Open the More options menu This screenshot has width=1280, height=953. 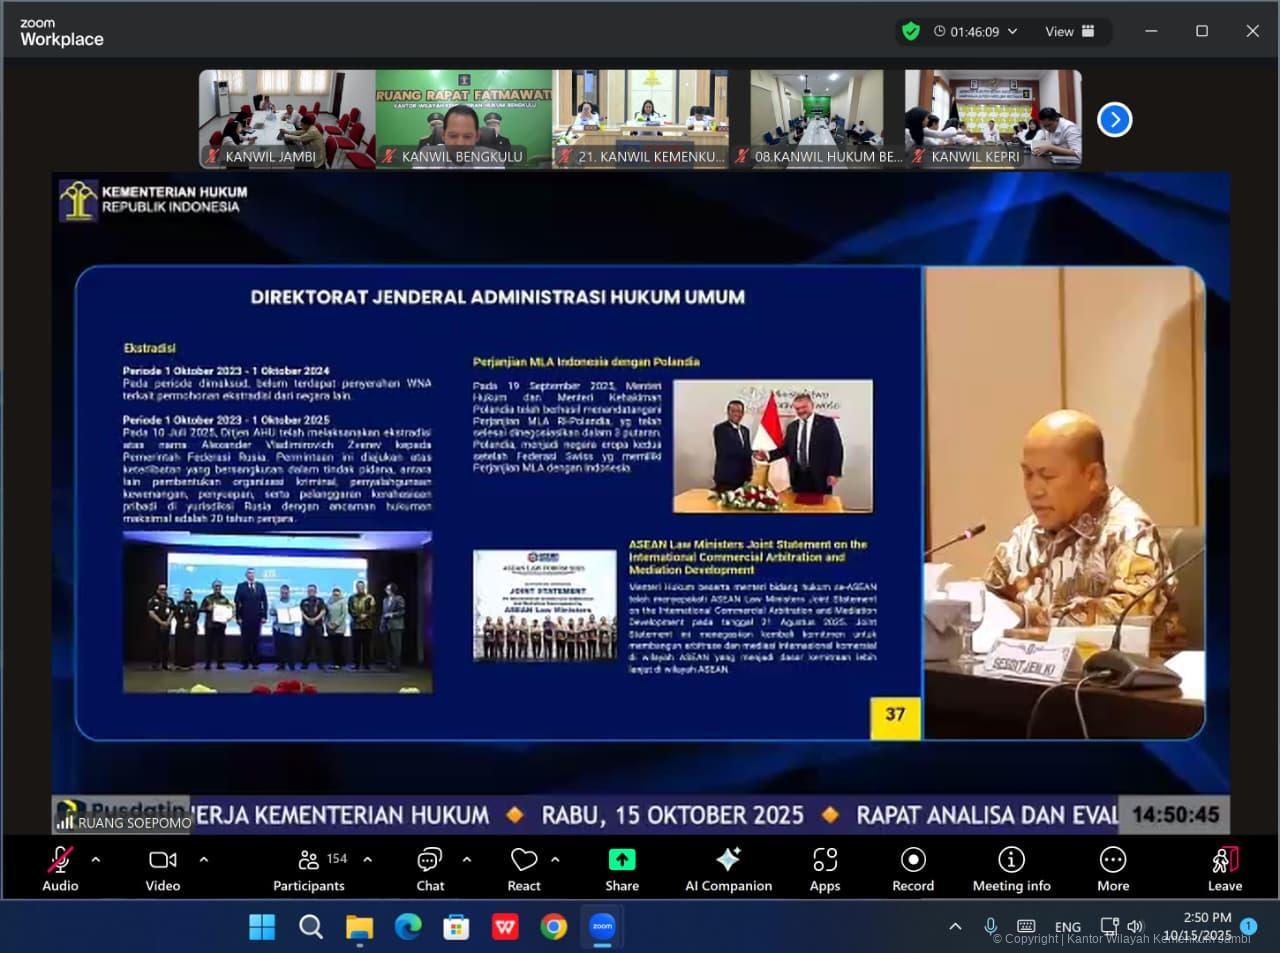tap(1112, 868)
